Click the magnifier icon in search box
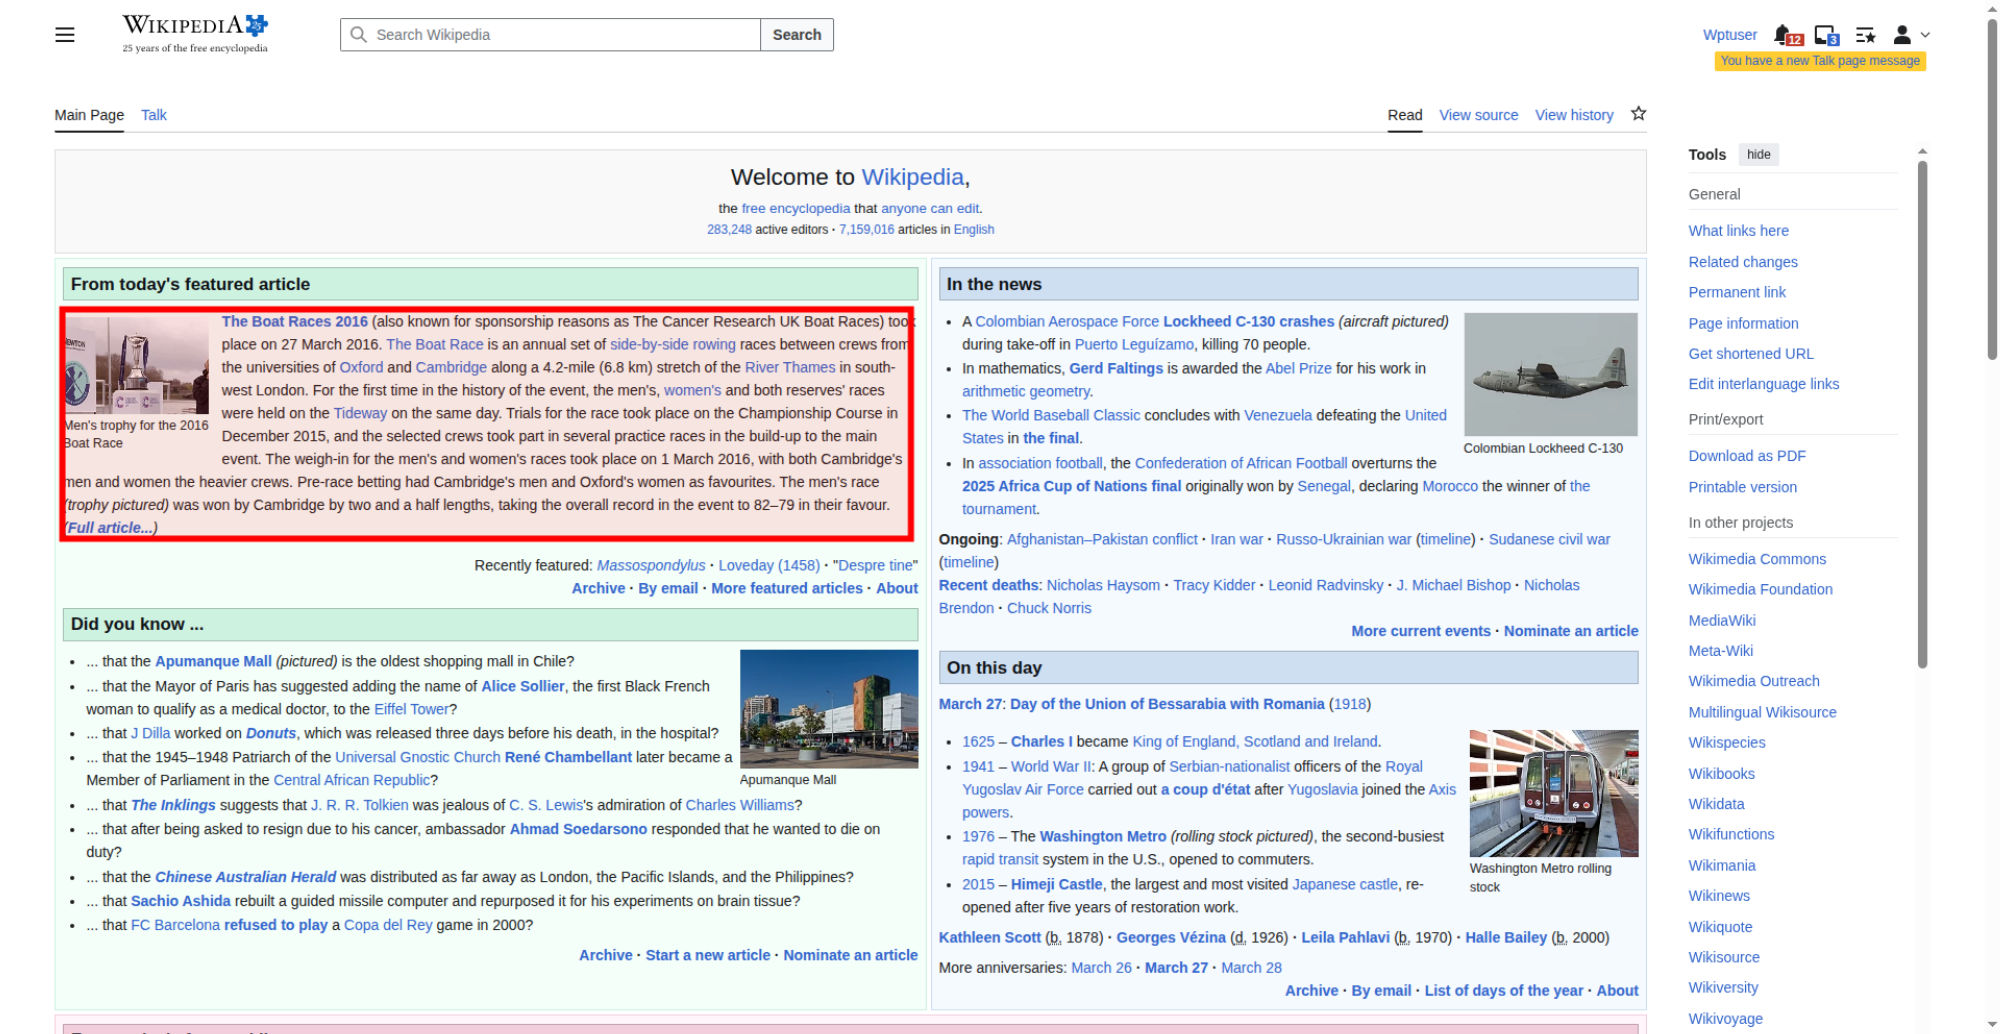The width and height of the screenshot is (2000, 1034). point(358,35)
